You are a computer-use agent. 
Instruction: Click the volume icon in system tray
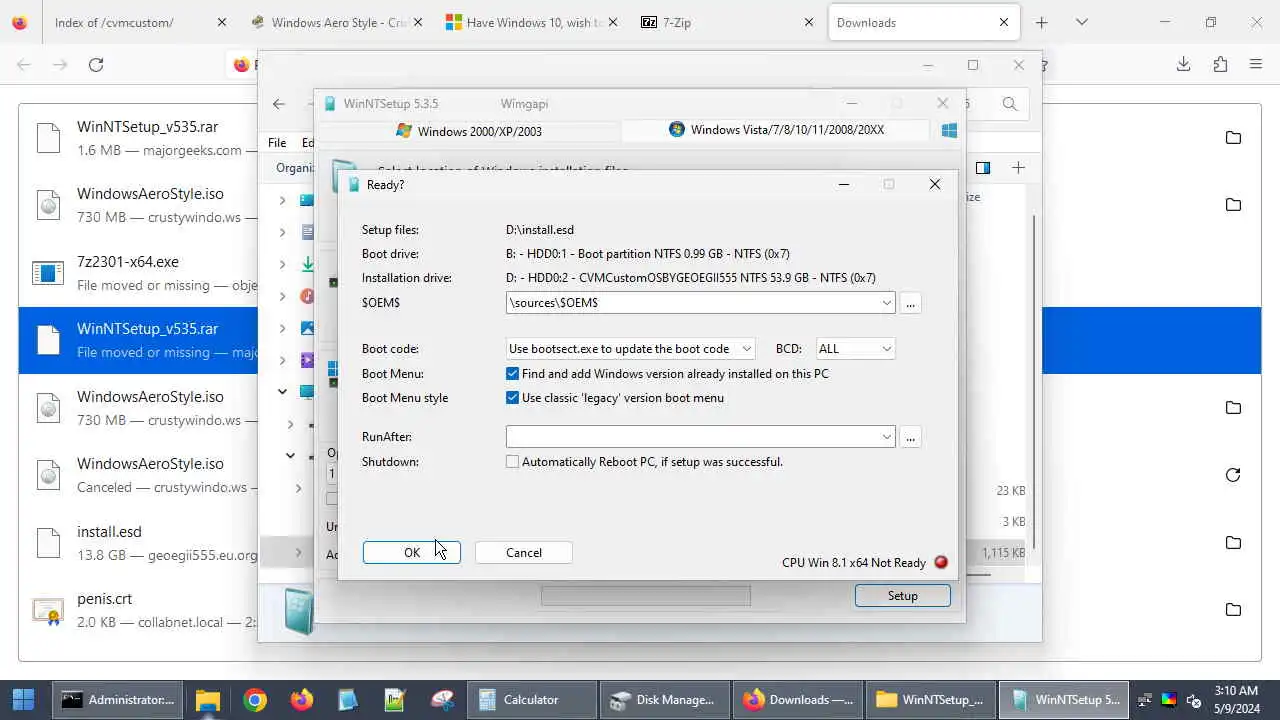pyautogui.click(x=1193, y=700)
